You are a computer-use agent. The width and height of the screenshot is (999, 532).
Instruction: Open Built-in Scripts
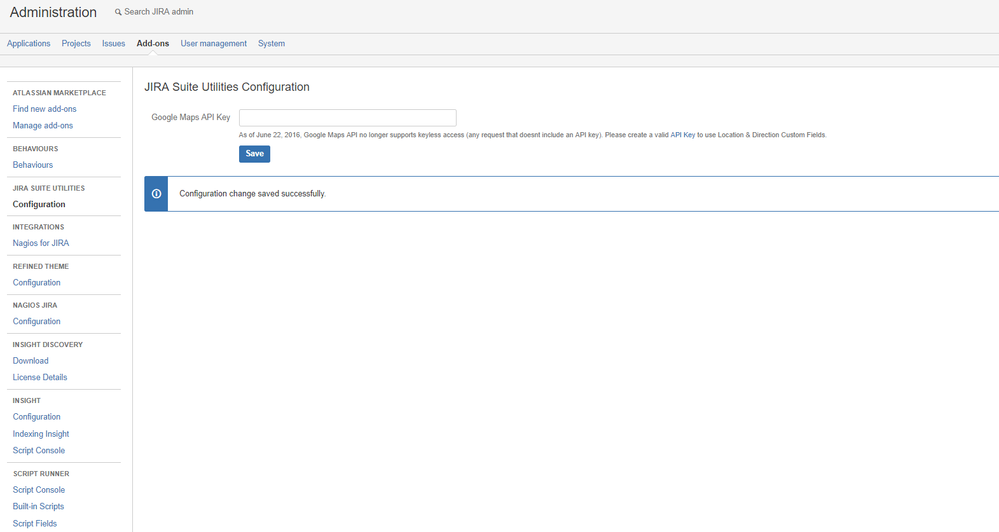click(x=38, y=507)
